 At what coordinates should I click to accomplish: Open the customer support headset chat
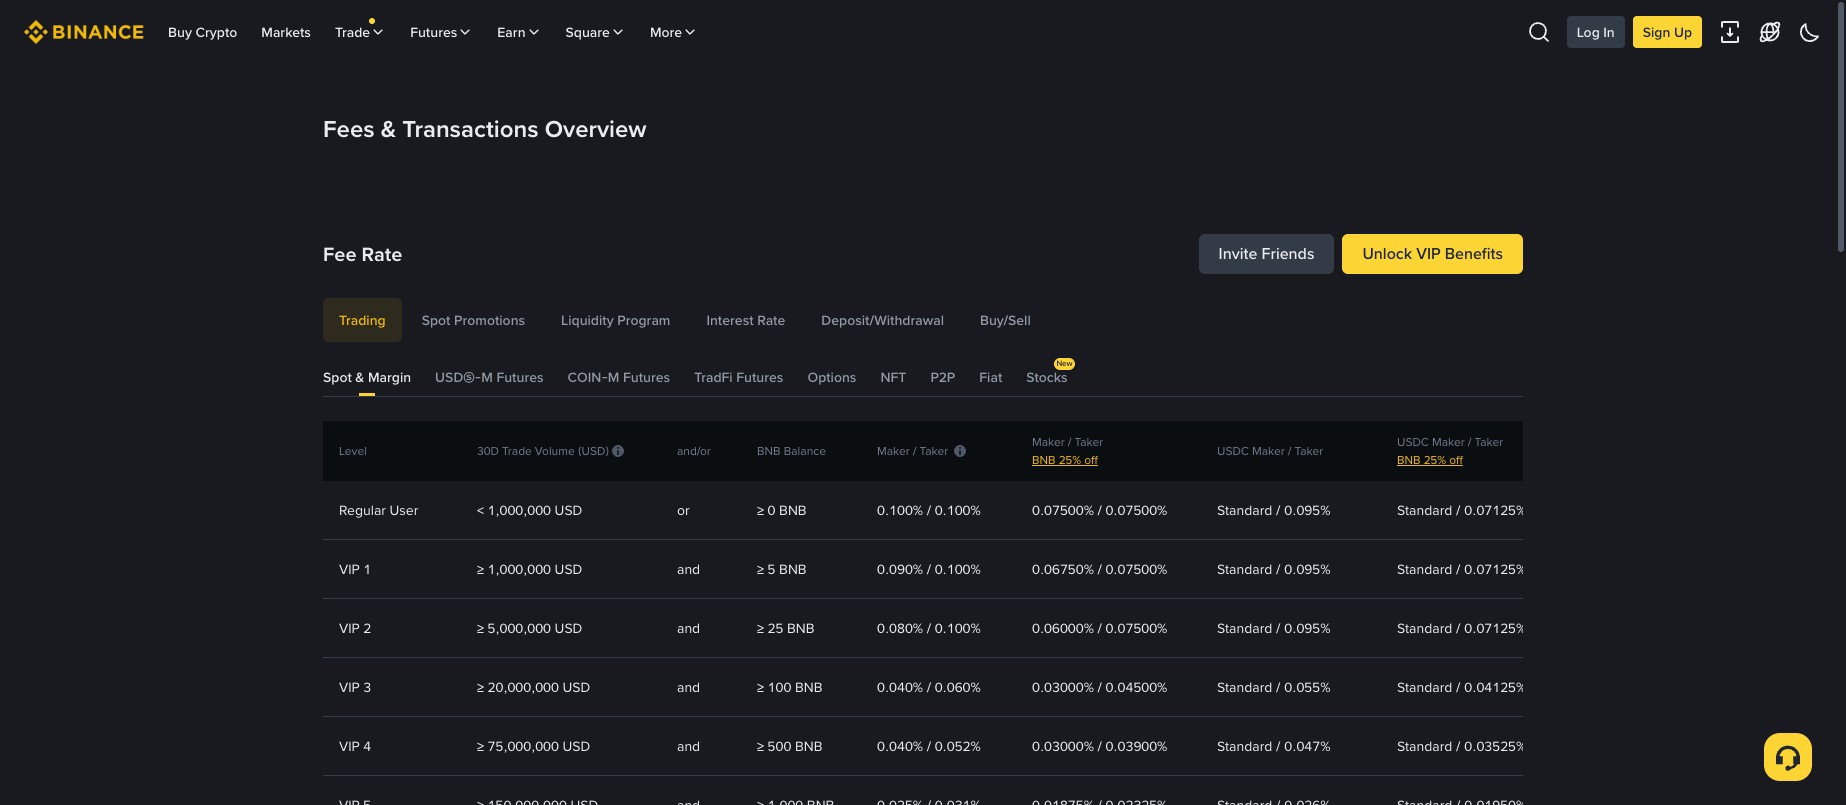pos(1788,757)
